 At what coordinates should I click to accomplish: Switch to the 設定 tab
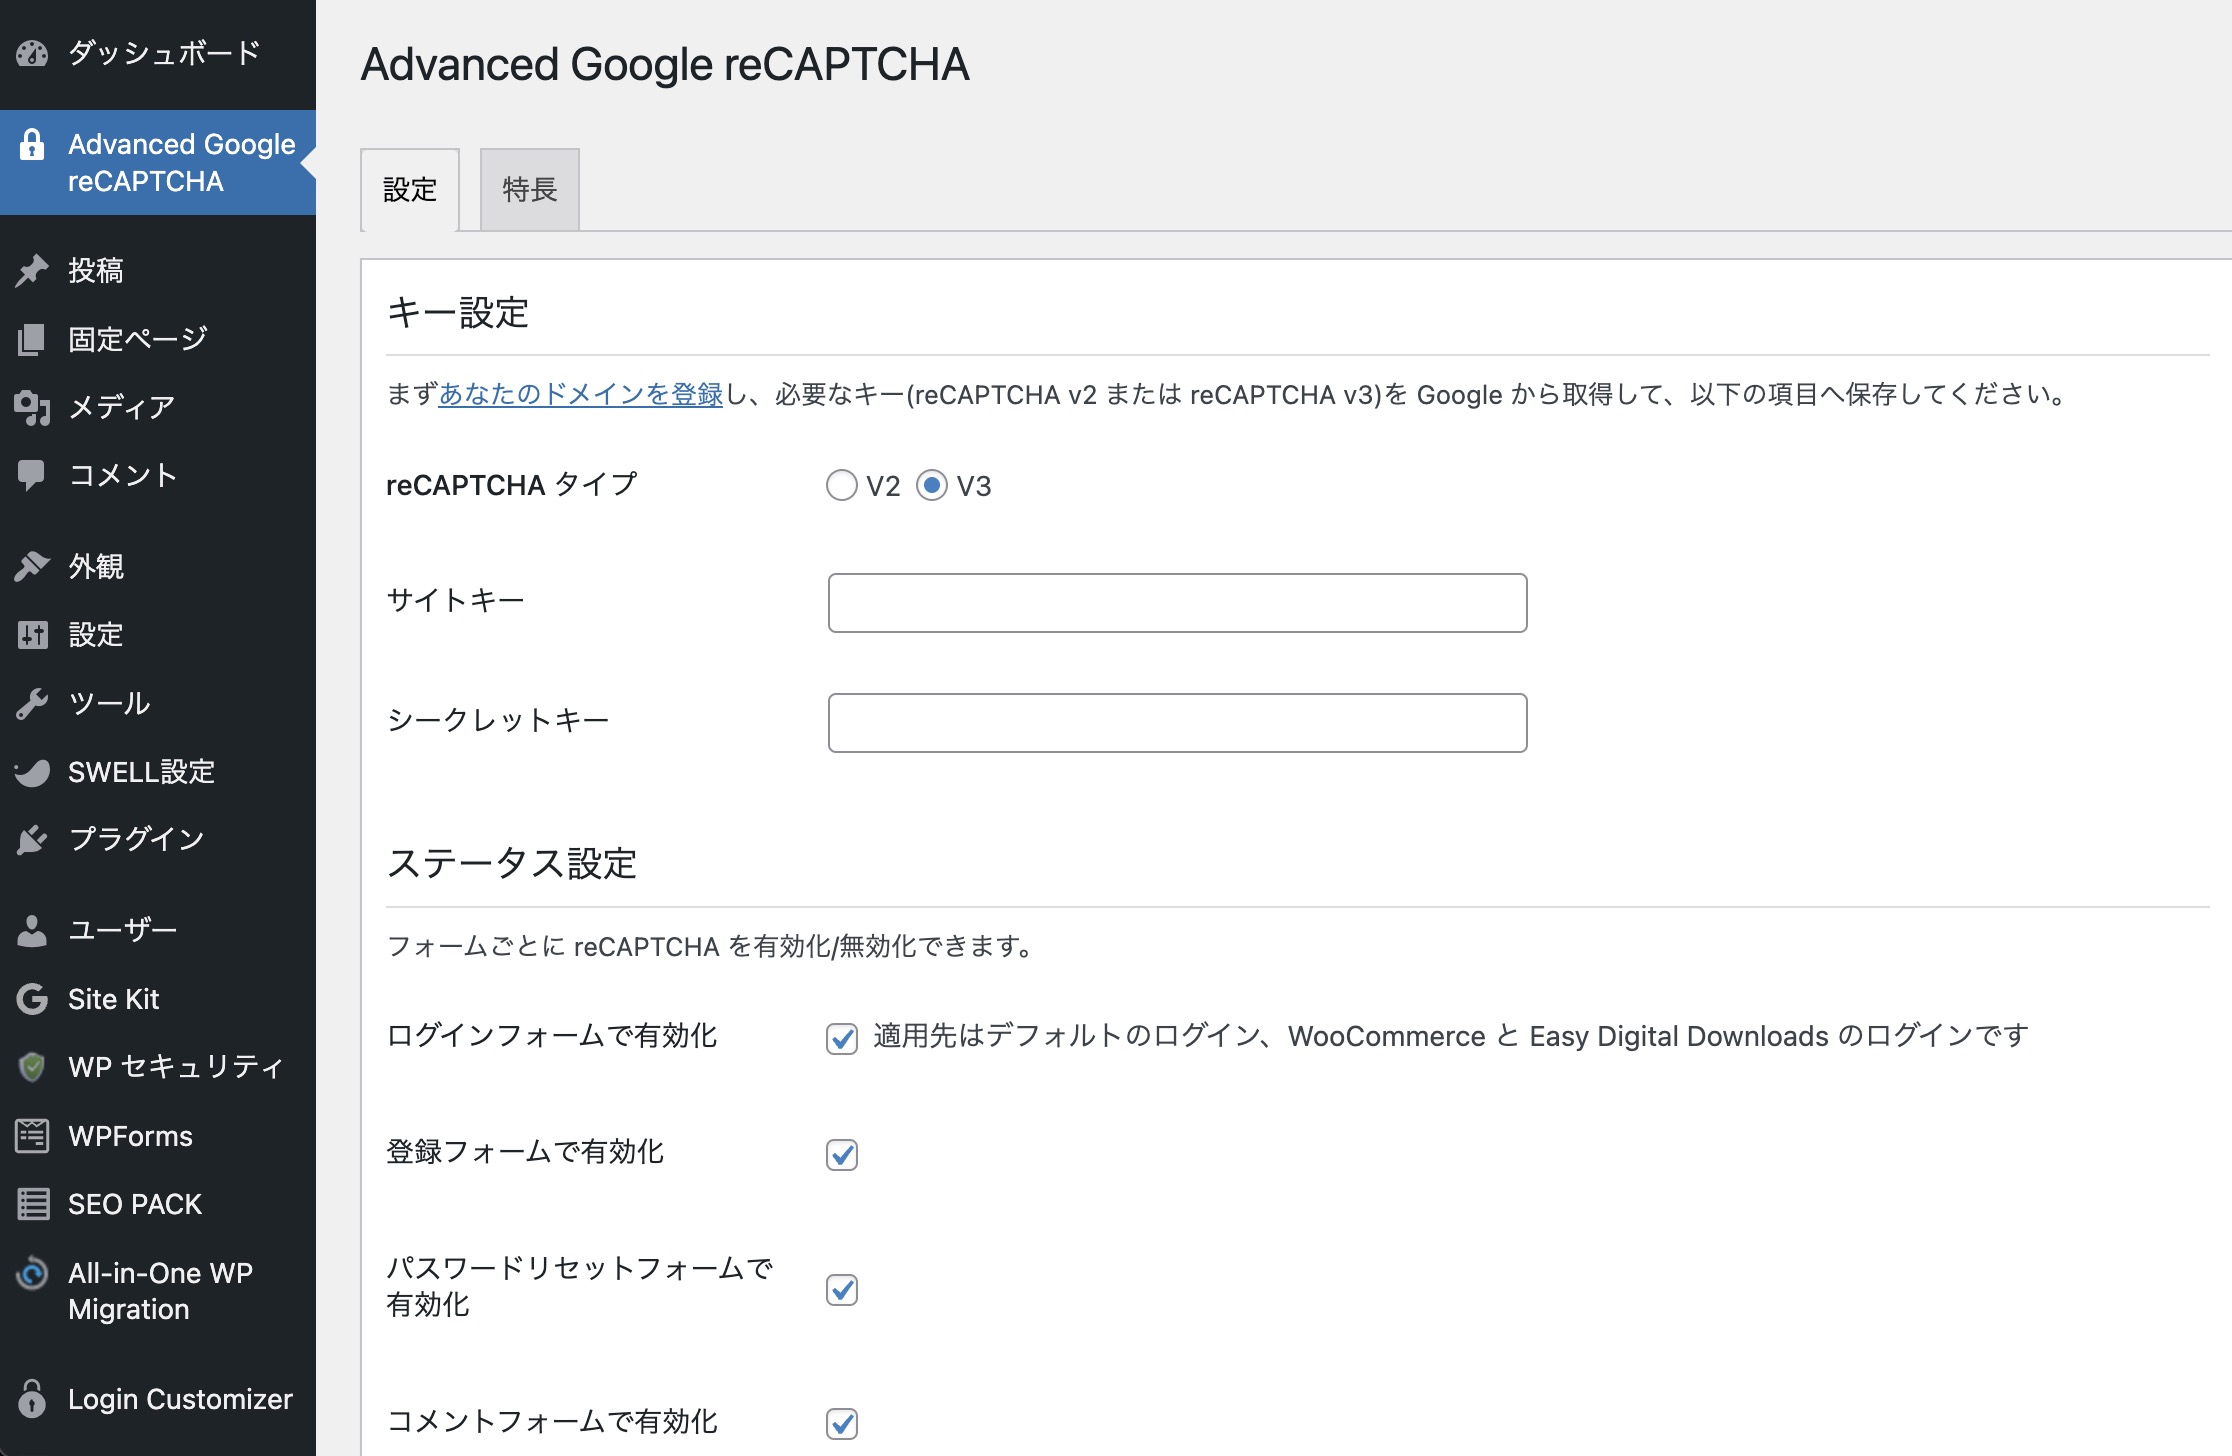pos(410,190)
